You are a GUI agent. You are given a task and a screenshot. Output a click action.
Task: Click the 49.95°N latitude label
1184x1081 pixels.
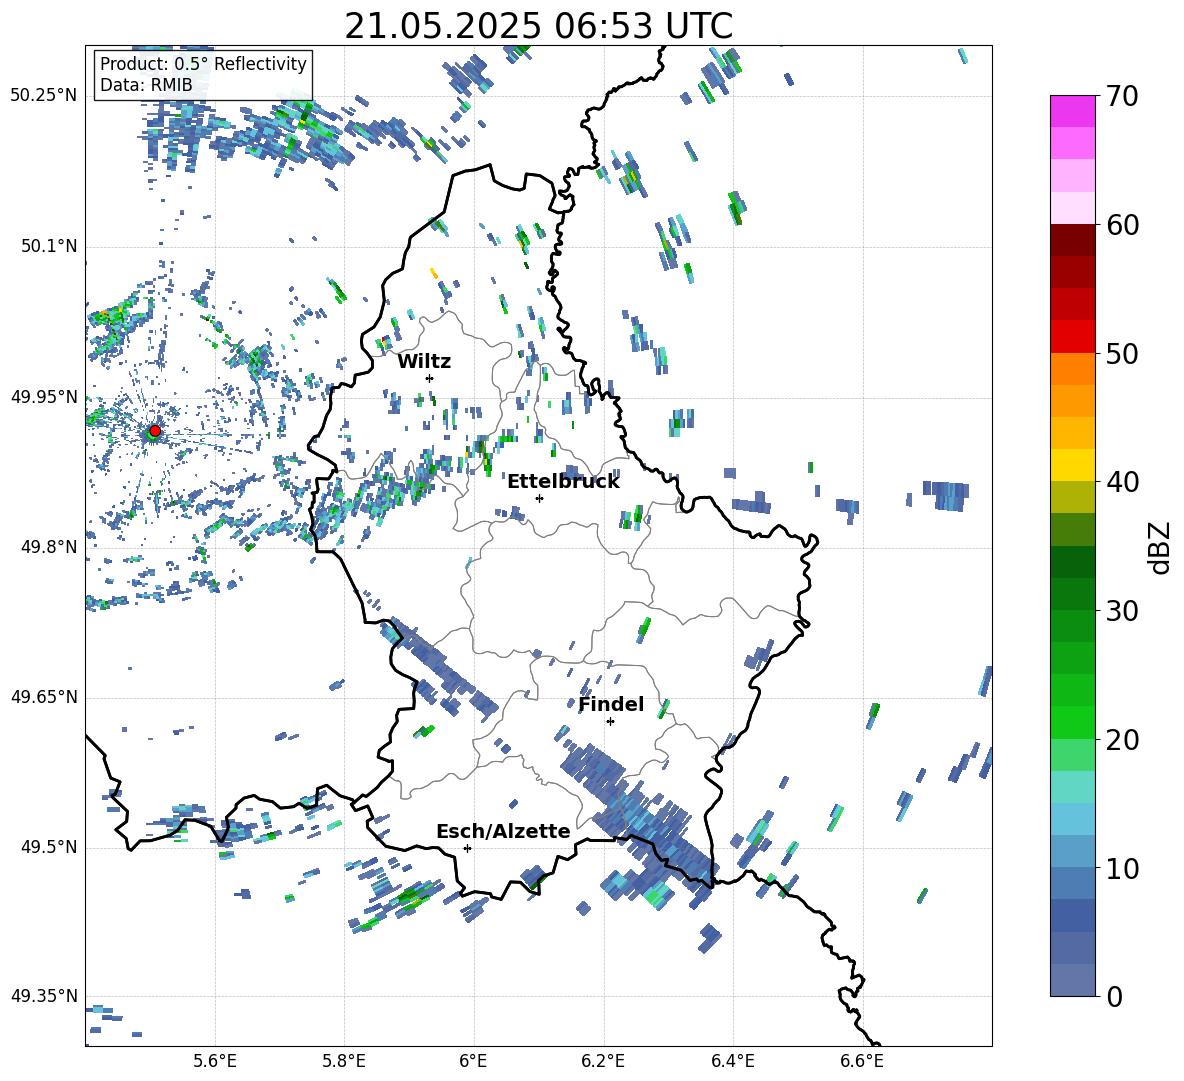[x=44, y=397]
